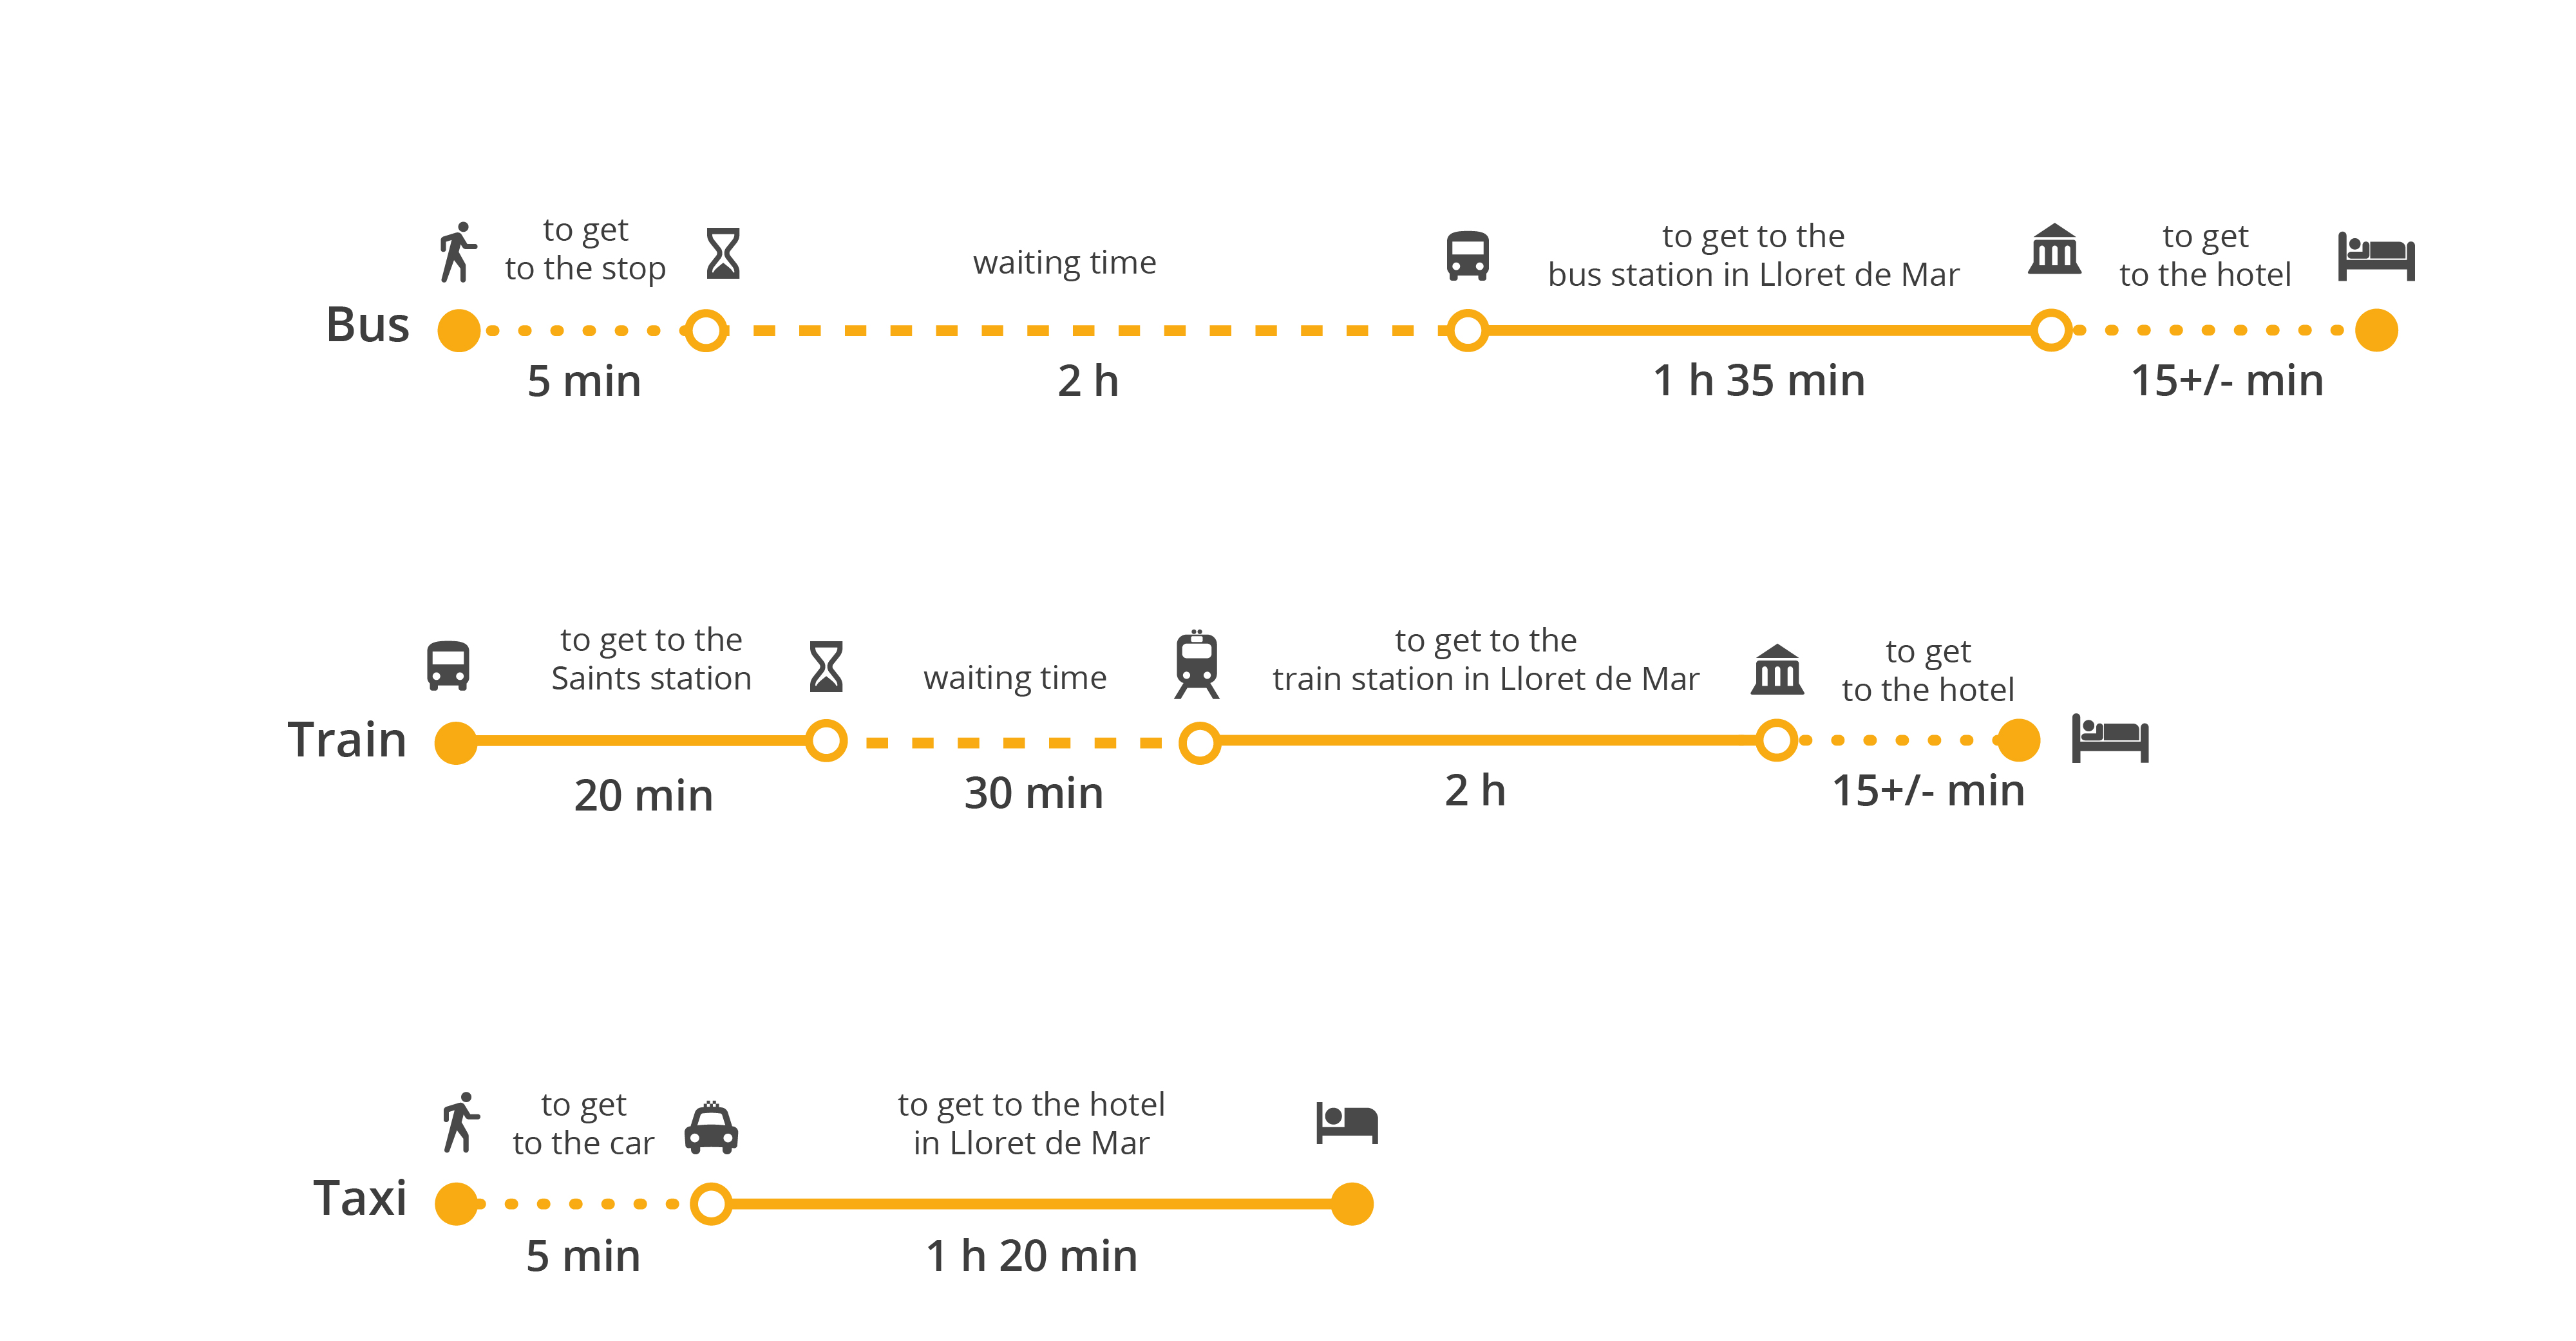Click the Taxi row label

(360, 1198)
